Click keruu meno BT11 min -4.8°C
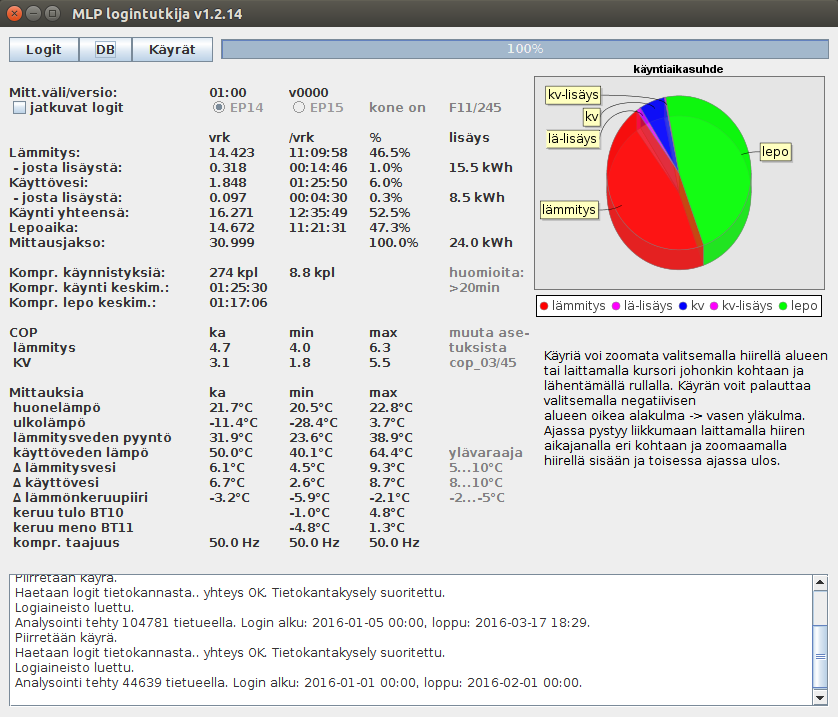838x717 pixels. [309, 527]
